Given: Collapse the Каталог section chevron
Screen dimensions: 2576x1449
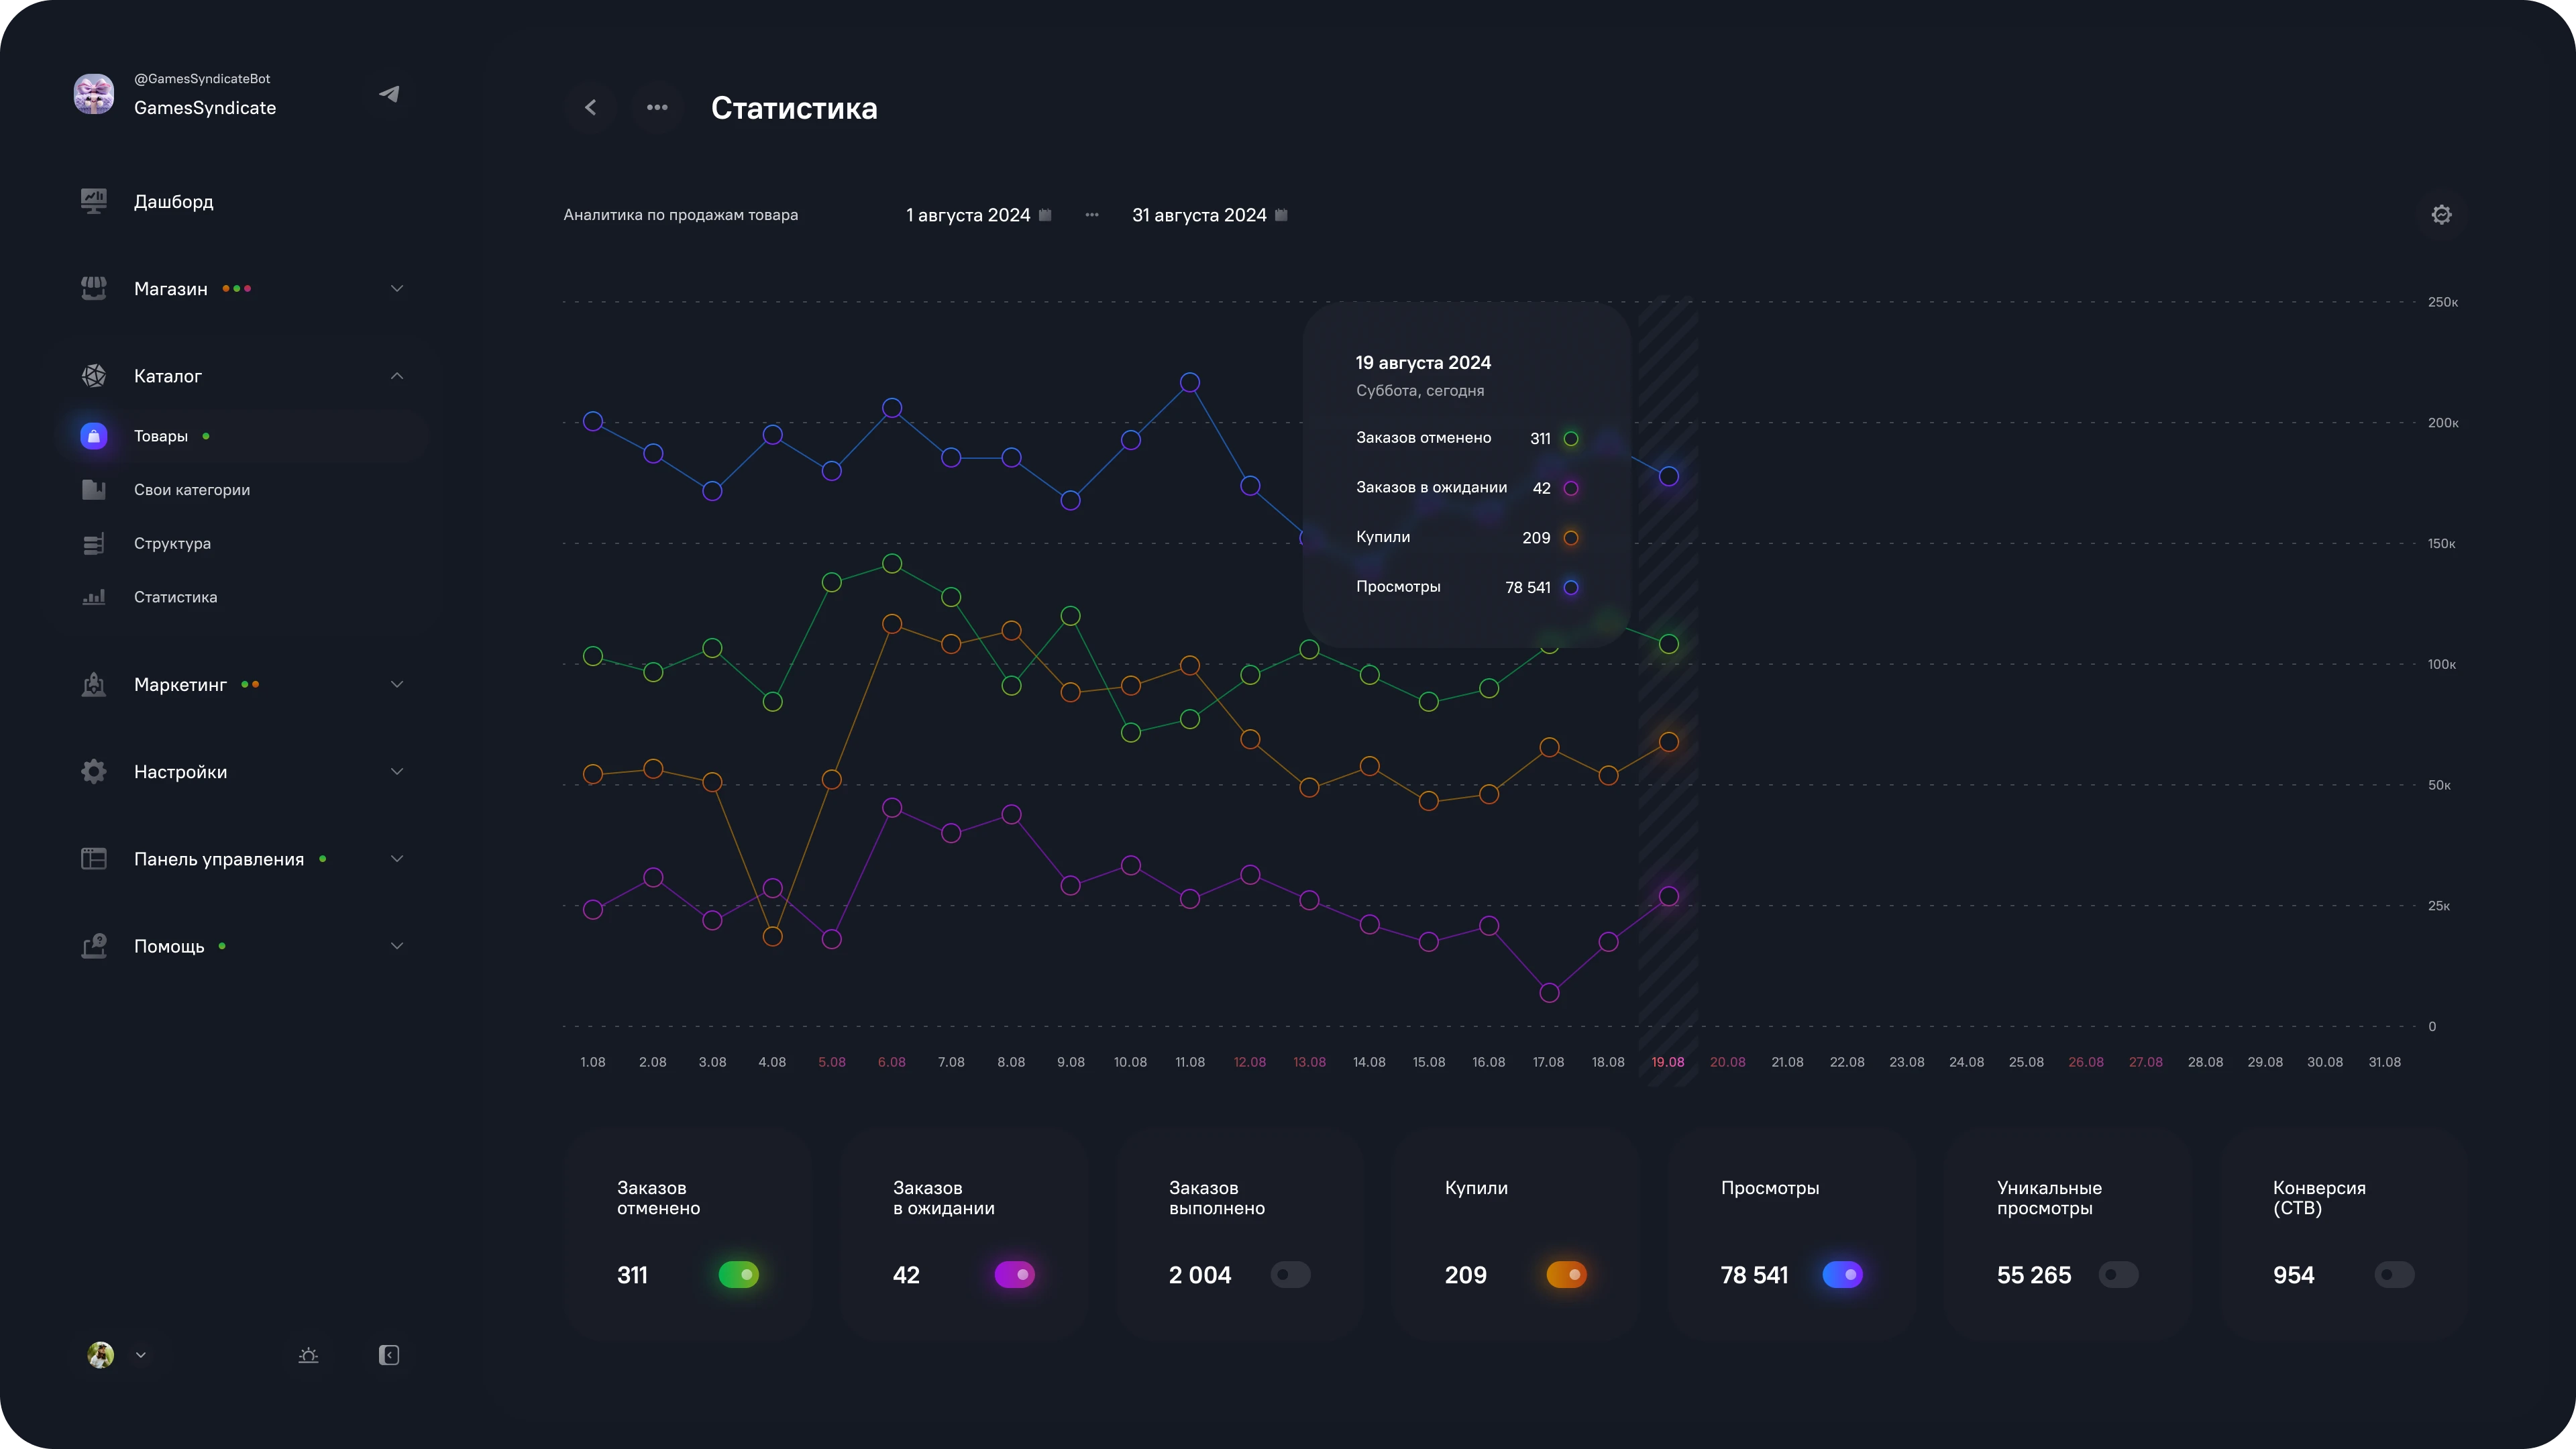Looking at the screenshot, I should (x=396, y=377).
